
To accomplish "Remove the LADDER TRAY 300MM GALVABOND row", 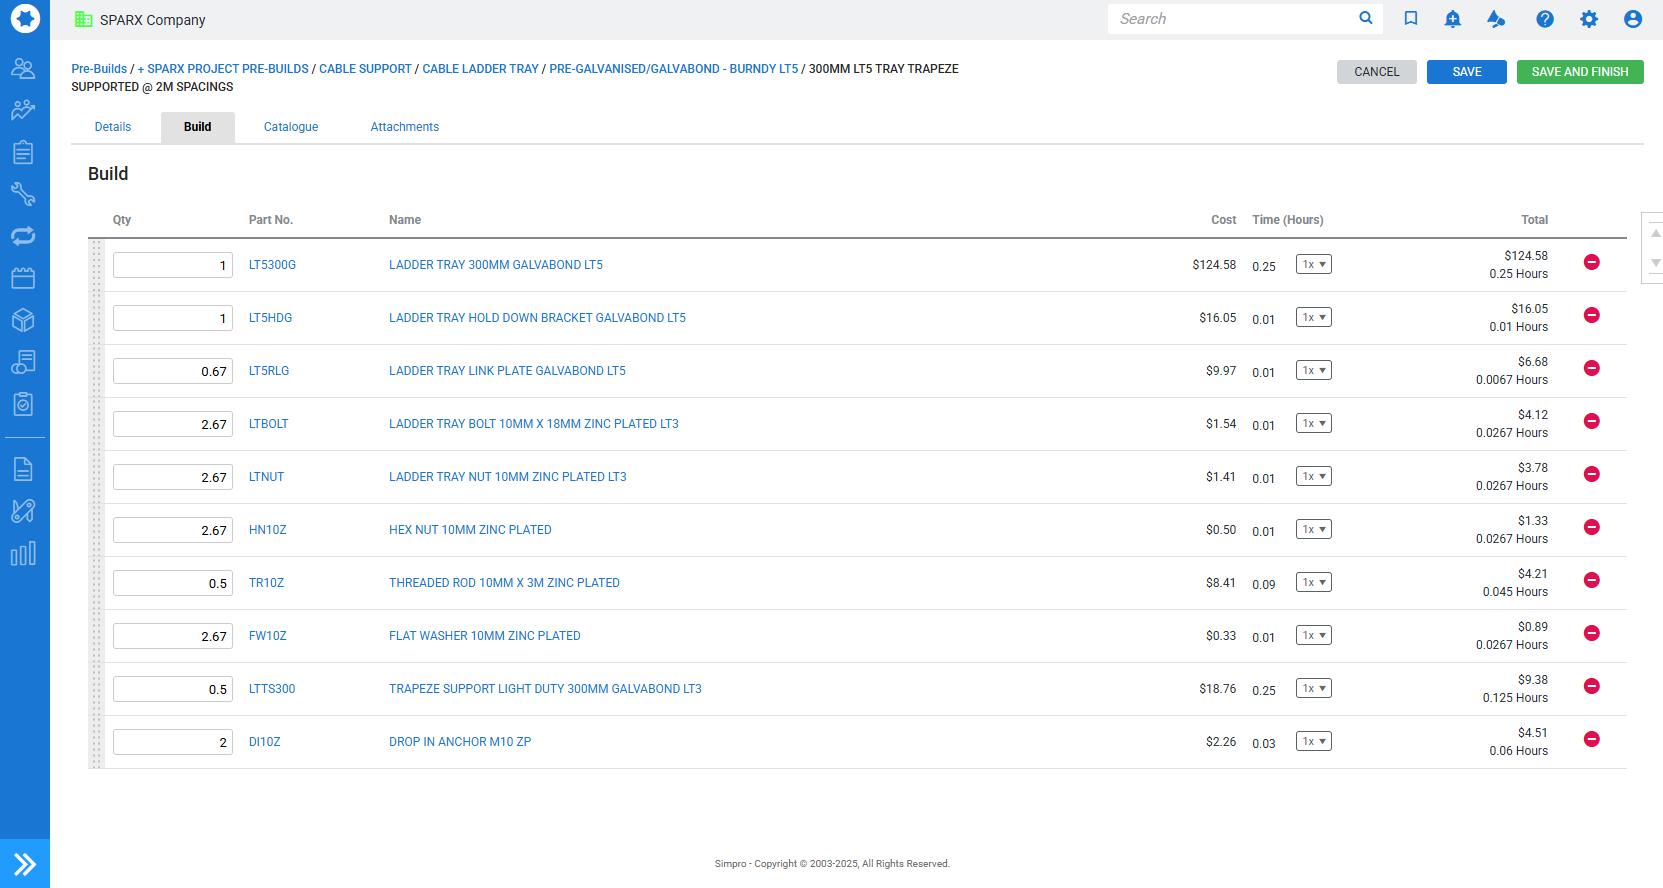I will pyautogui.click(x=1591, y=262).
